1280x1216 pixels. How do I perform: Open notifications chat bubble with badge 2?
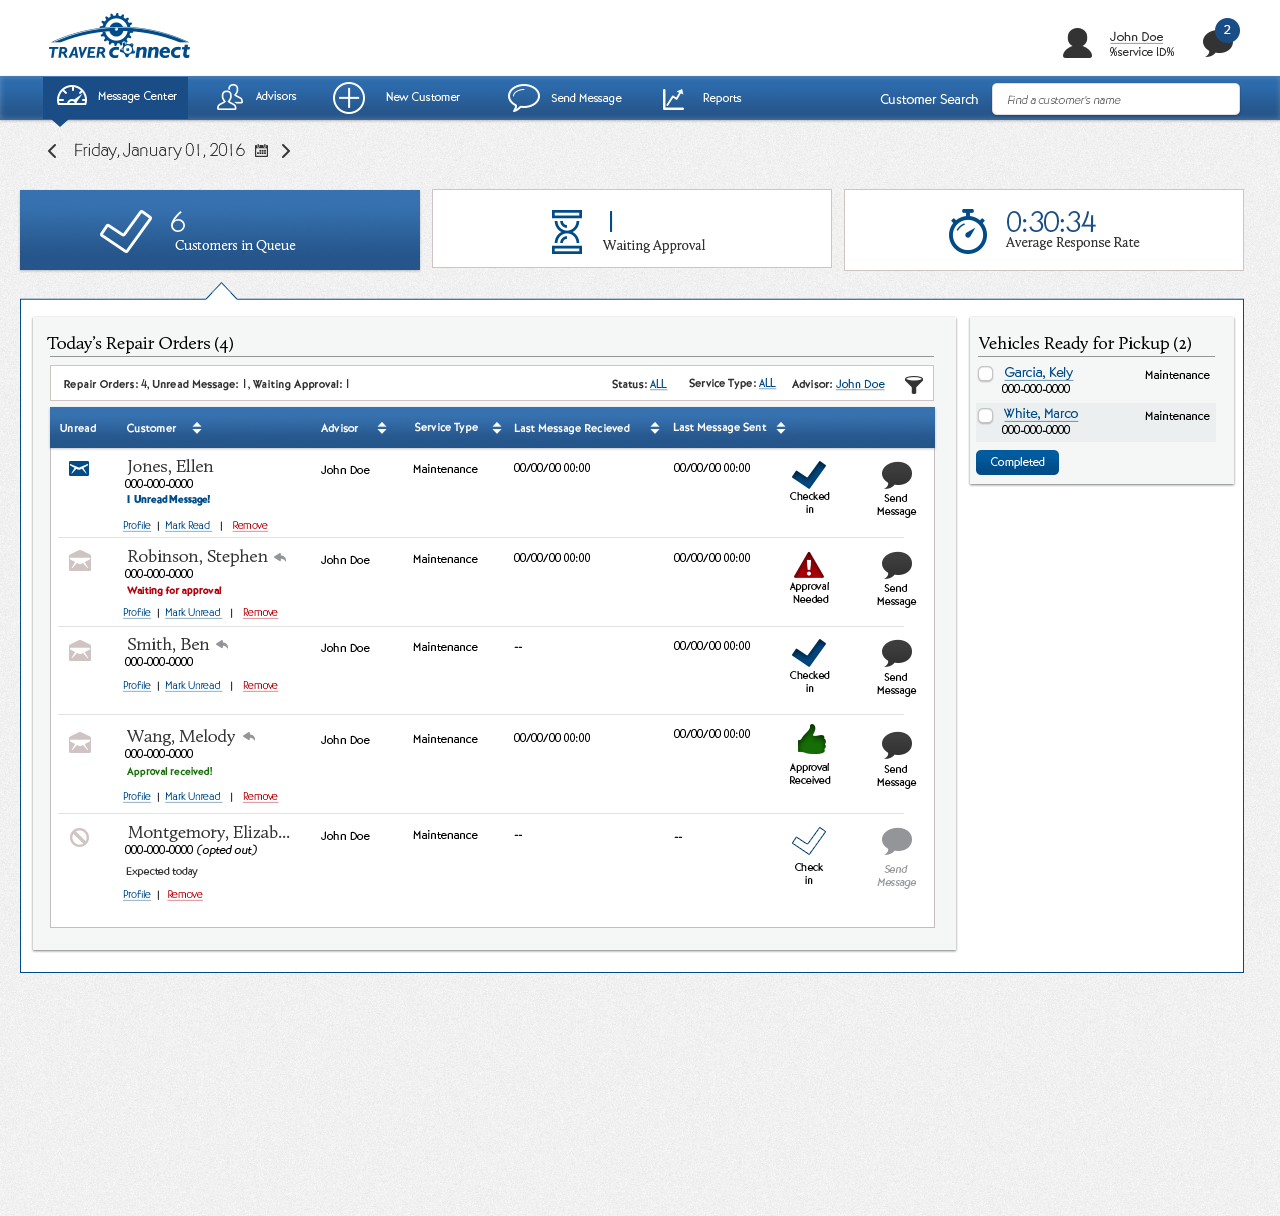click(x=1218, y=42)
